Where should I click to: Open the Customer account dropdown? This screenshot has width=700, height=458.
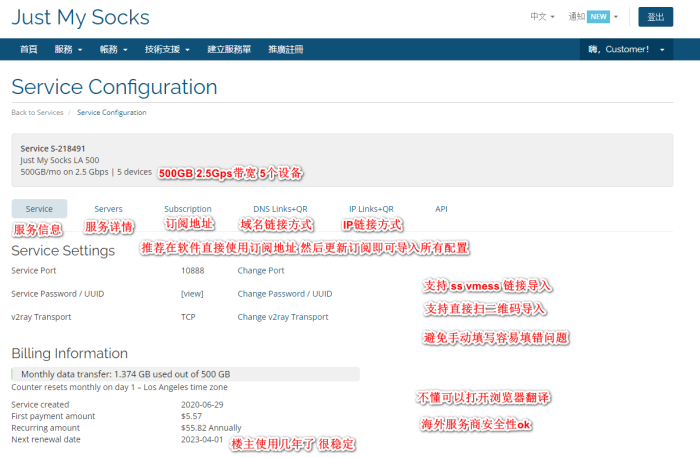coord(626,50)
